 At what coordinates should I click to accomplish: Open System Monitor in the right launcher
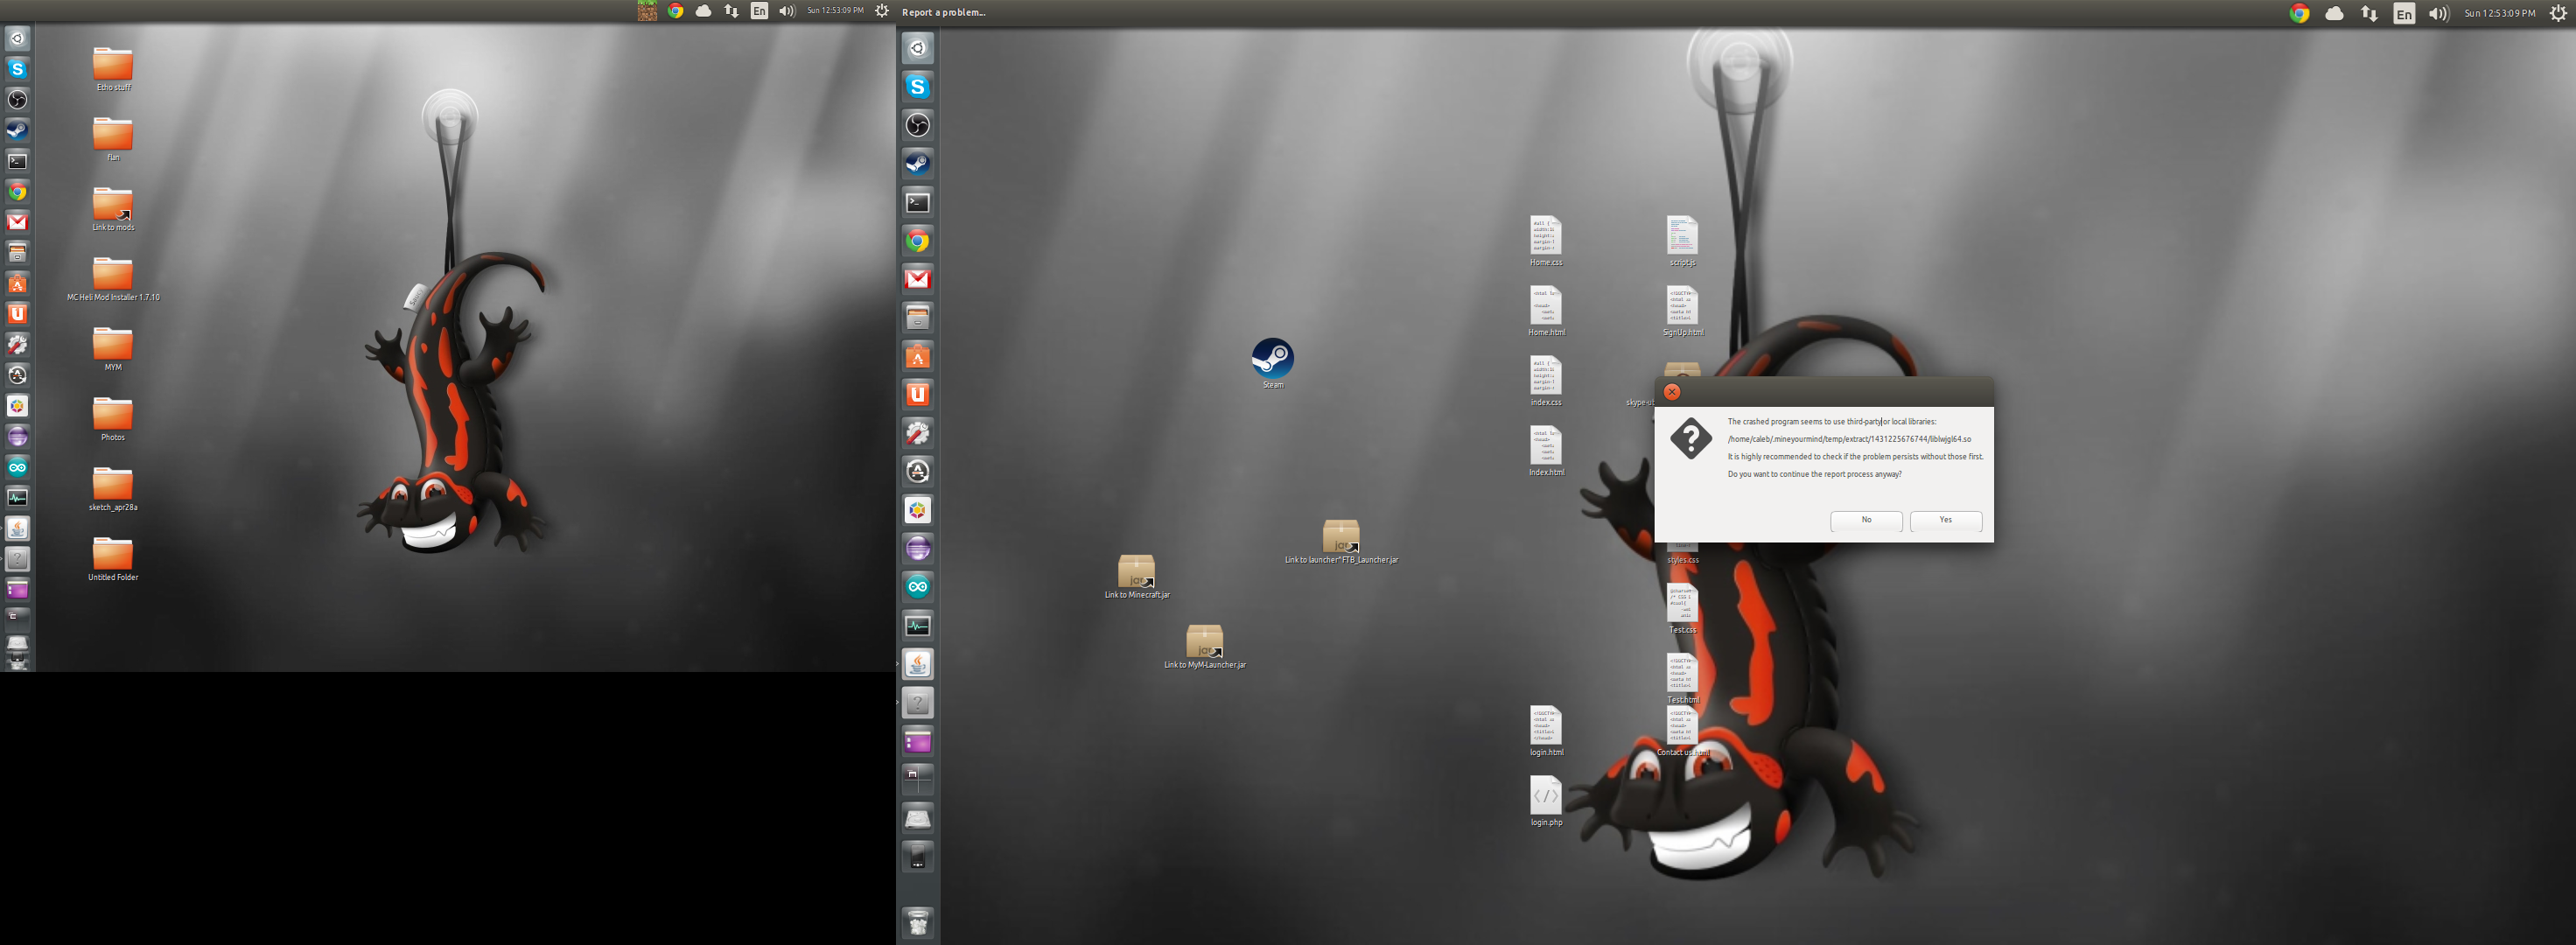[918, 626]
